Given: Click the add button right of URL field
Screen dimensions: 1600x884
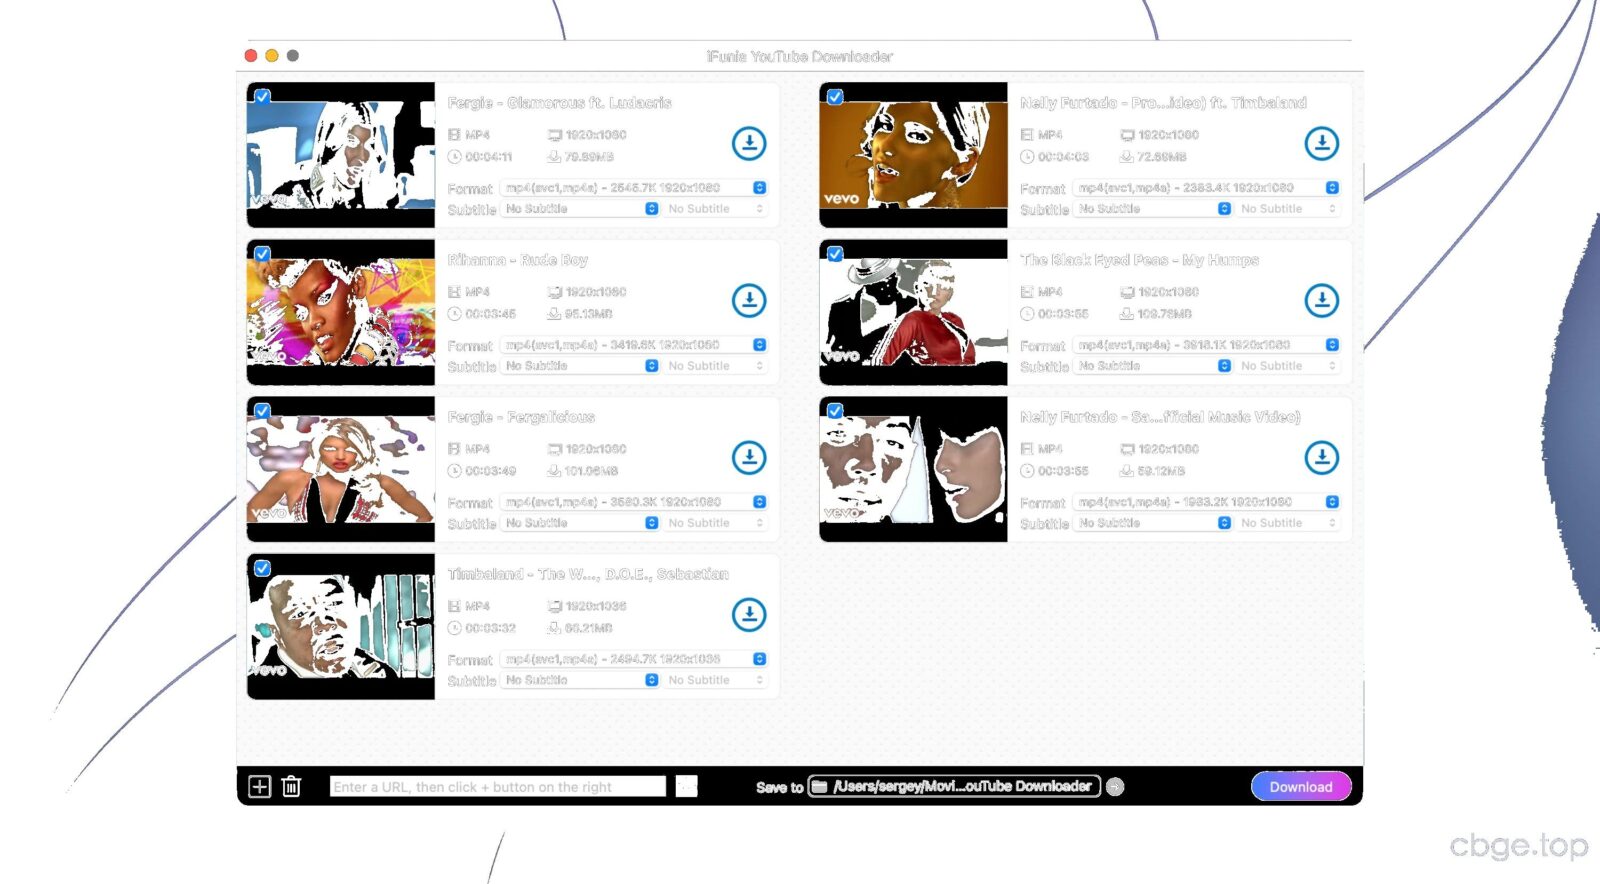Looking at the screenshot, I should 686,787.
